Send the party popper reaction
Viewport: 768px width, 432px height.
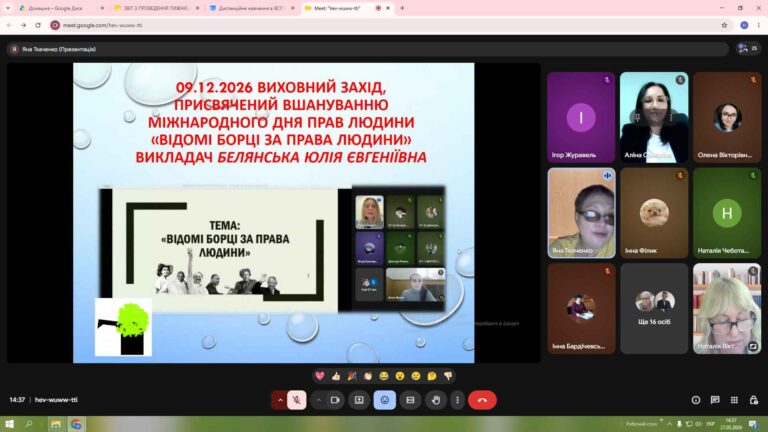tap(352, 376)
